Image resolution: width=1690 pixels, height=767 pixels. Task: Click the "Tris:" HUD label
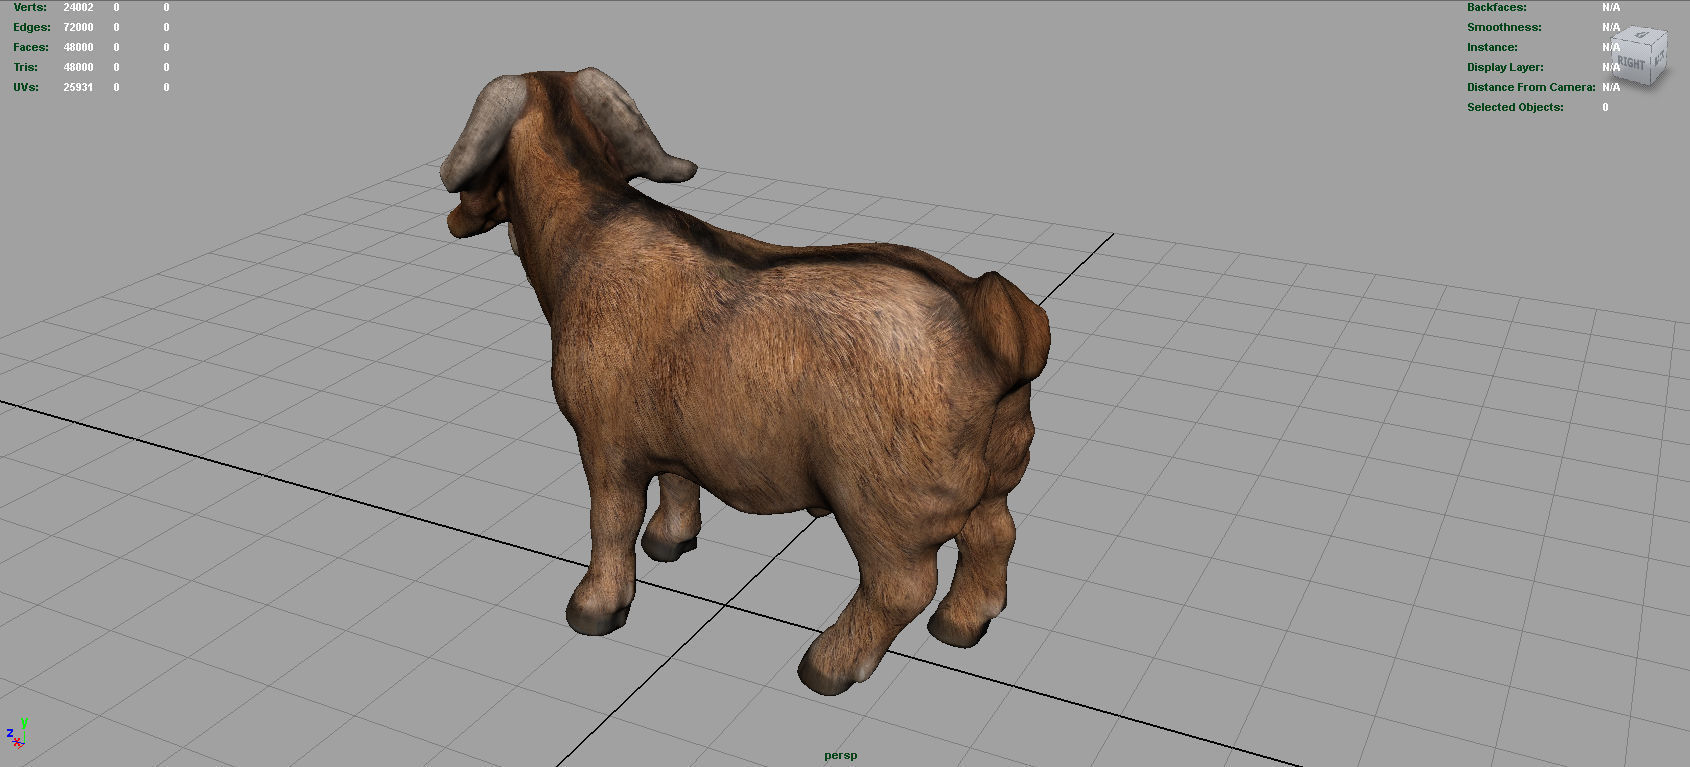pyautogui.click(x=26, y=67)
